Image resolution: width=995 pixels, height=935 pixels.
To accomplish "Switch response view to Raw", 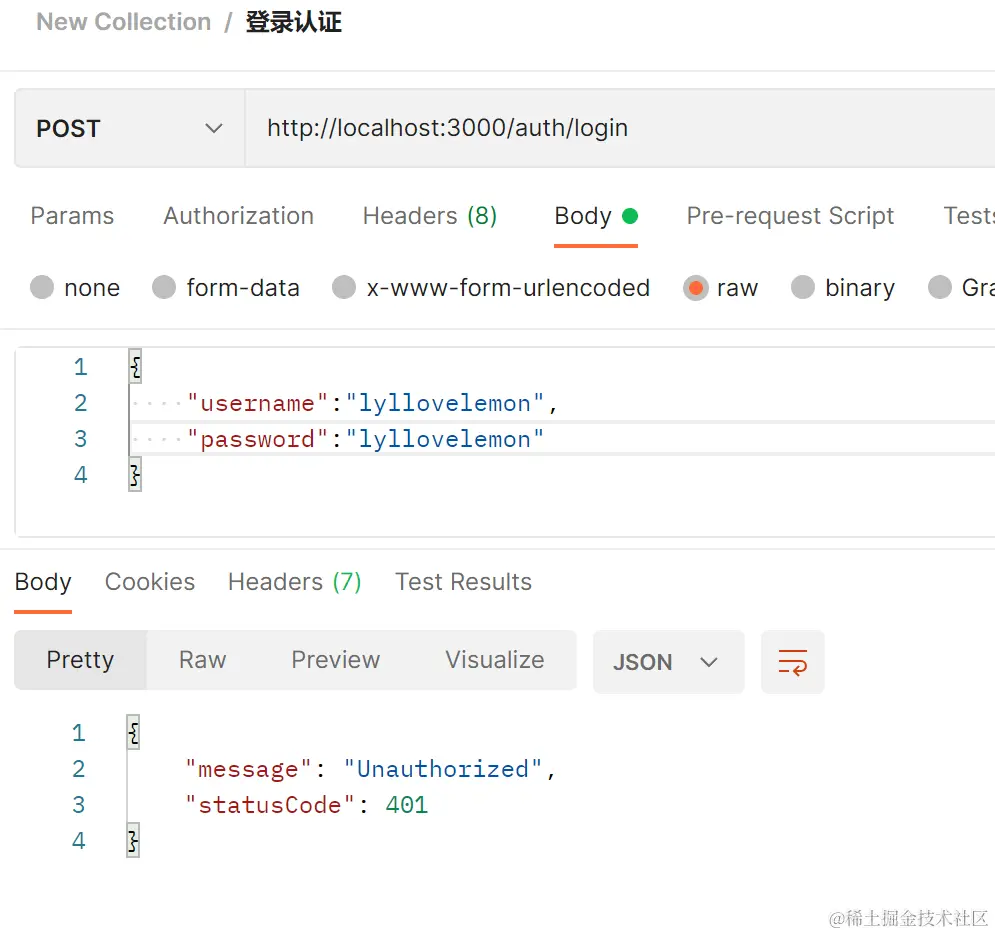I will point(202,660).
